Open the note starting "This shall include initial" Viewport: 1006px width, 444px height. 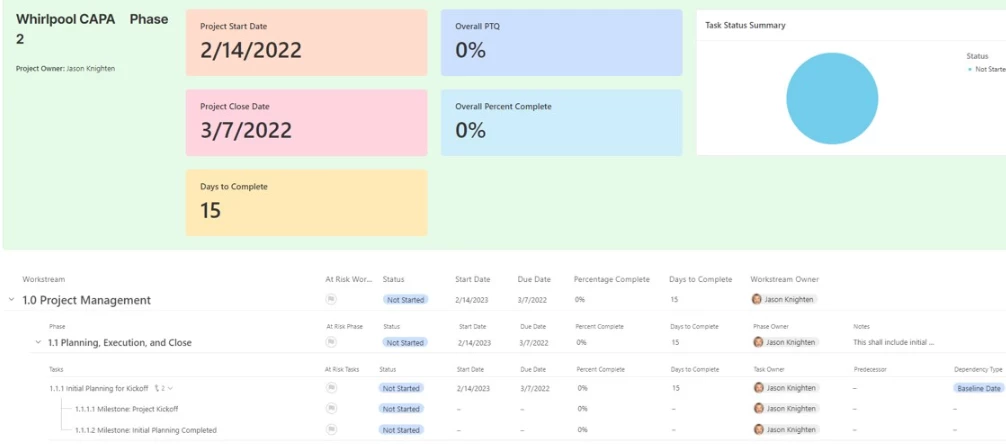coord(894,343)
